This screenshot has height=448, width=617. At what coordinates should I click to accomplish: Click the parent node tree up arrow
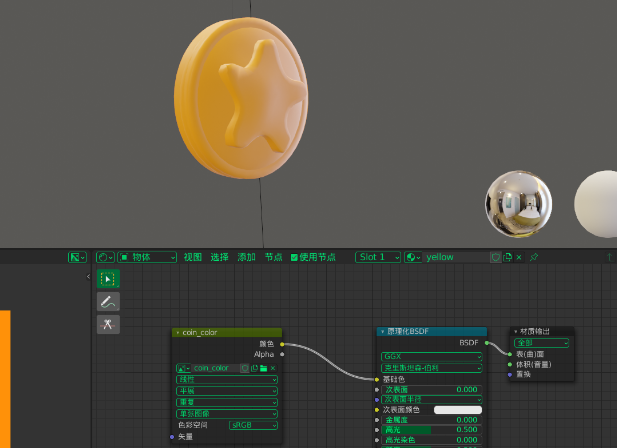tap(610, 257)
